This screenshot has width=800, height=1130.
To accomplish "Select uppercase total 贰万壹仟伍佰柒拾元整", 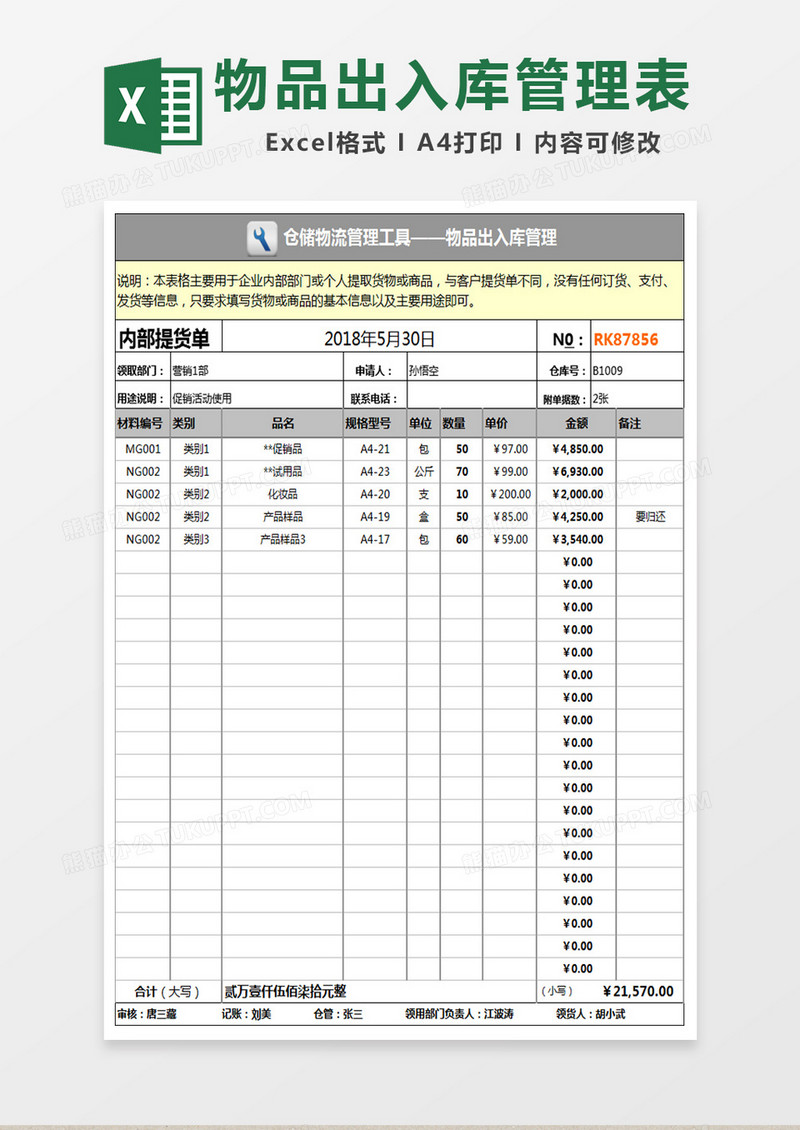I will coord(285,992).
